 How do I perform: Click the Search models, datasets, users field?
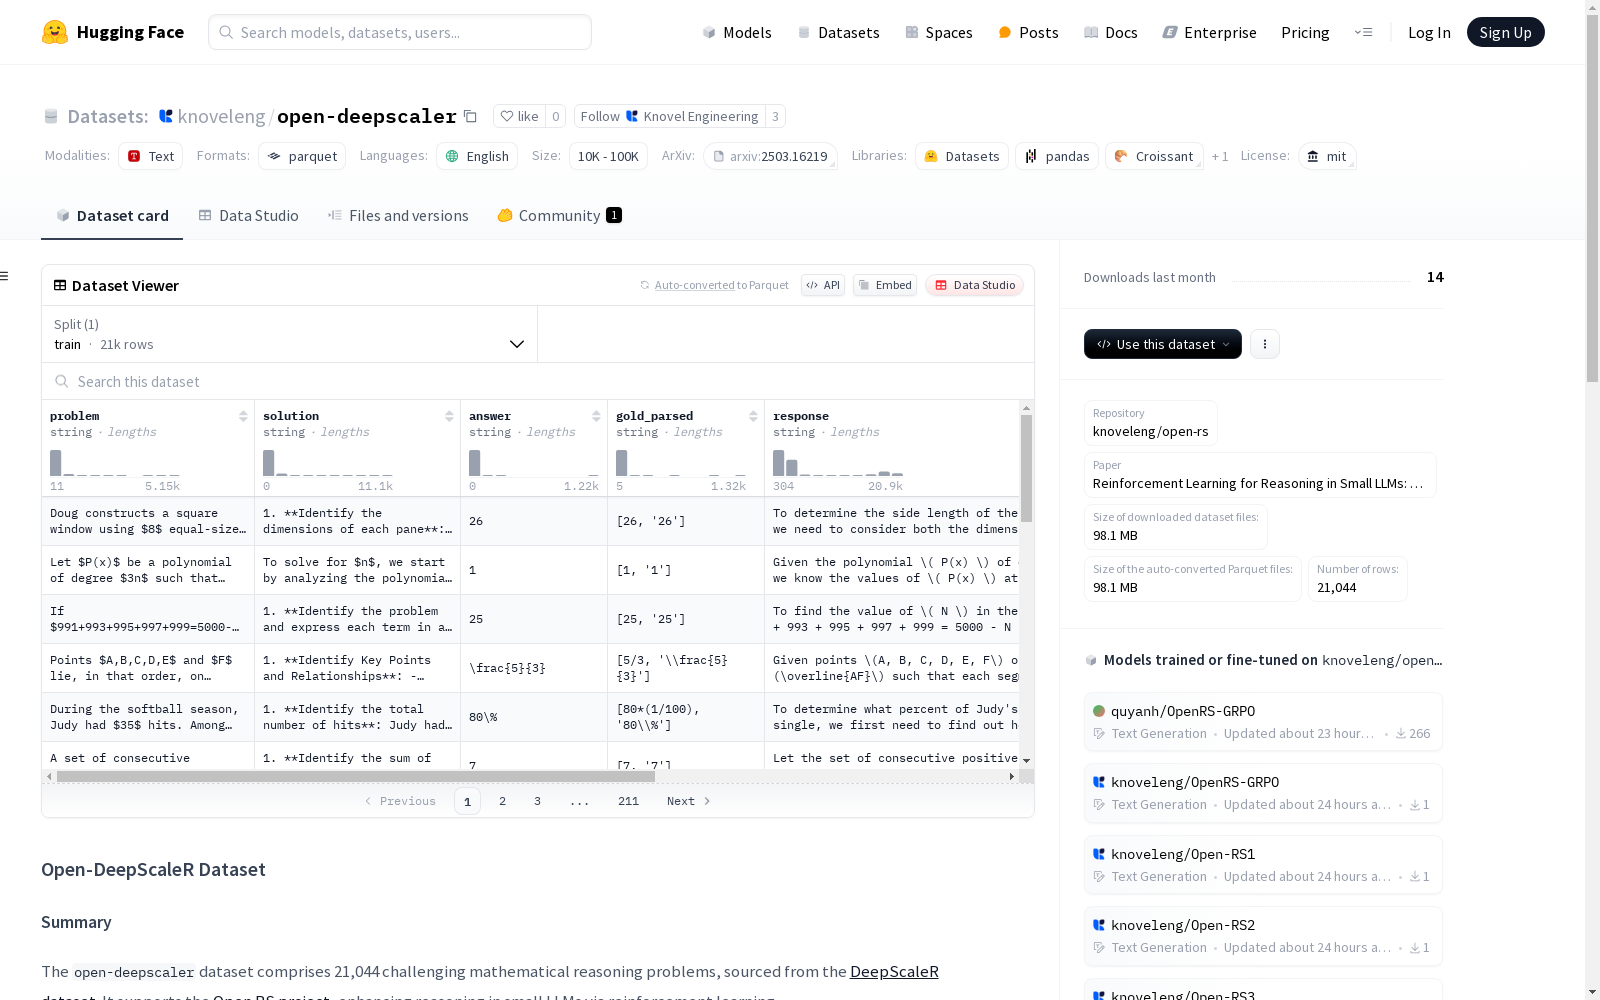coord(400,32)
